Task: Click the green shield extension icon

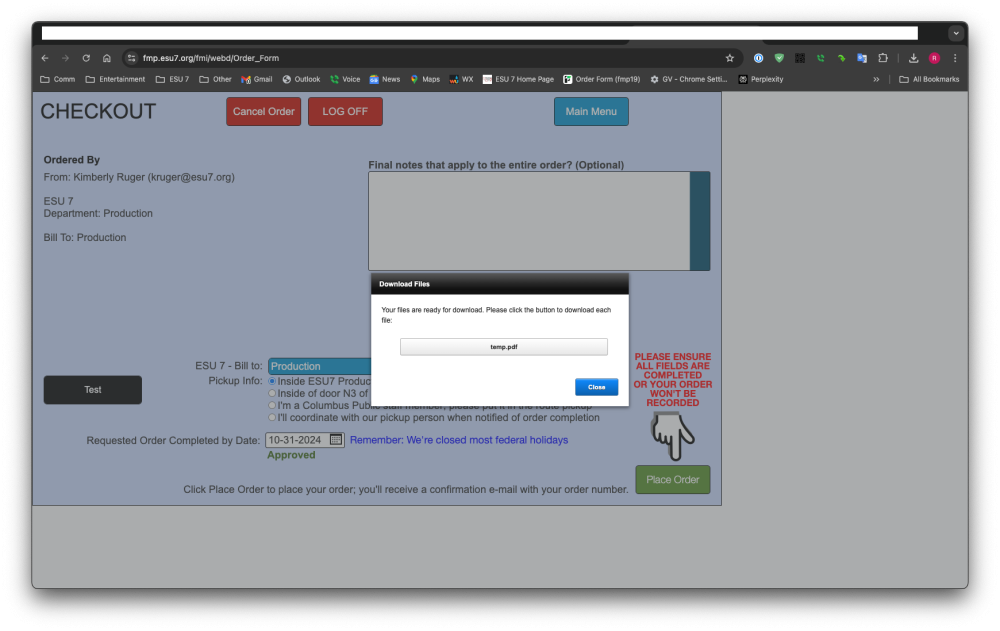Action: (x=779, y=58)
